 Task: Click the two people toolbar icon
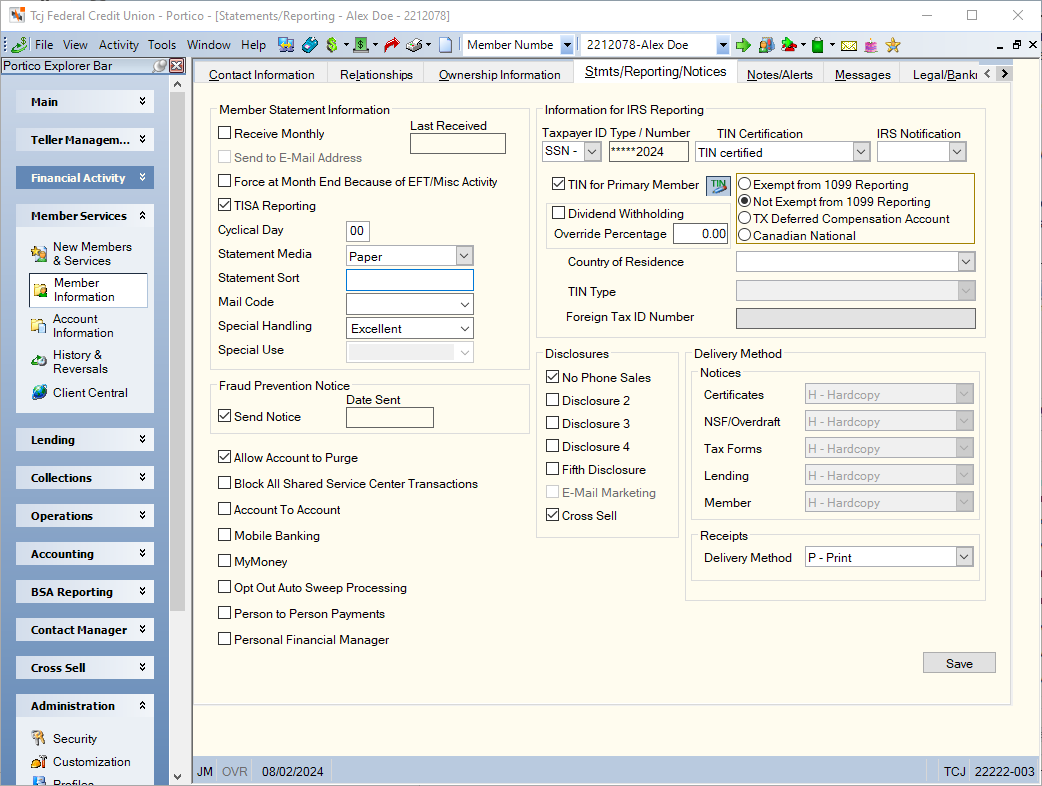(766, 45)
